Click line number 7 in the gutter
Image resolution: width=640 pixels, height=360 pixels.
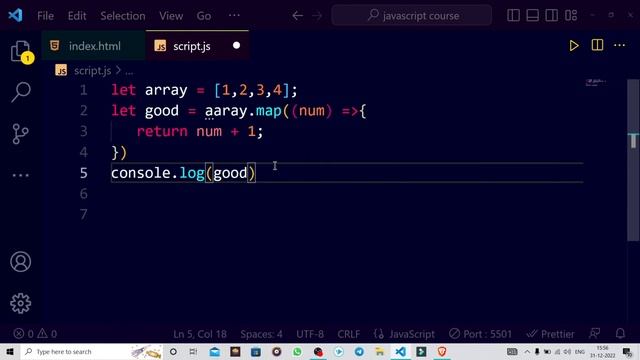pyautogui.click(x=83, y=214)
